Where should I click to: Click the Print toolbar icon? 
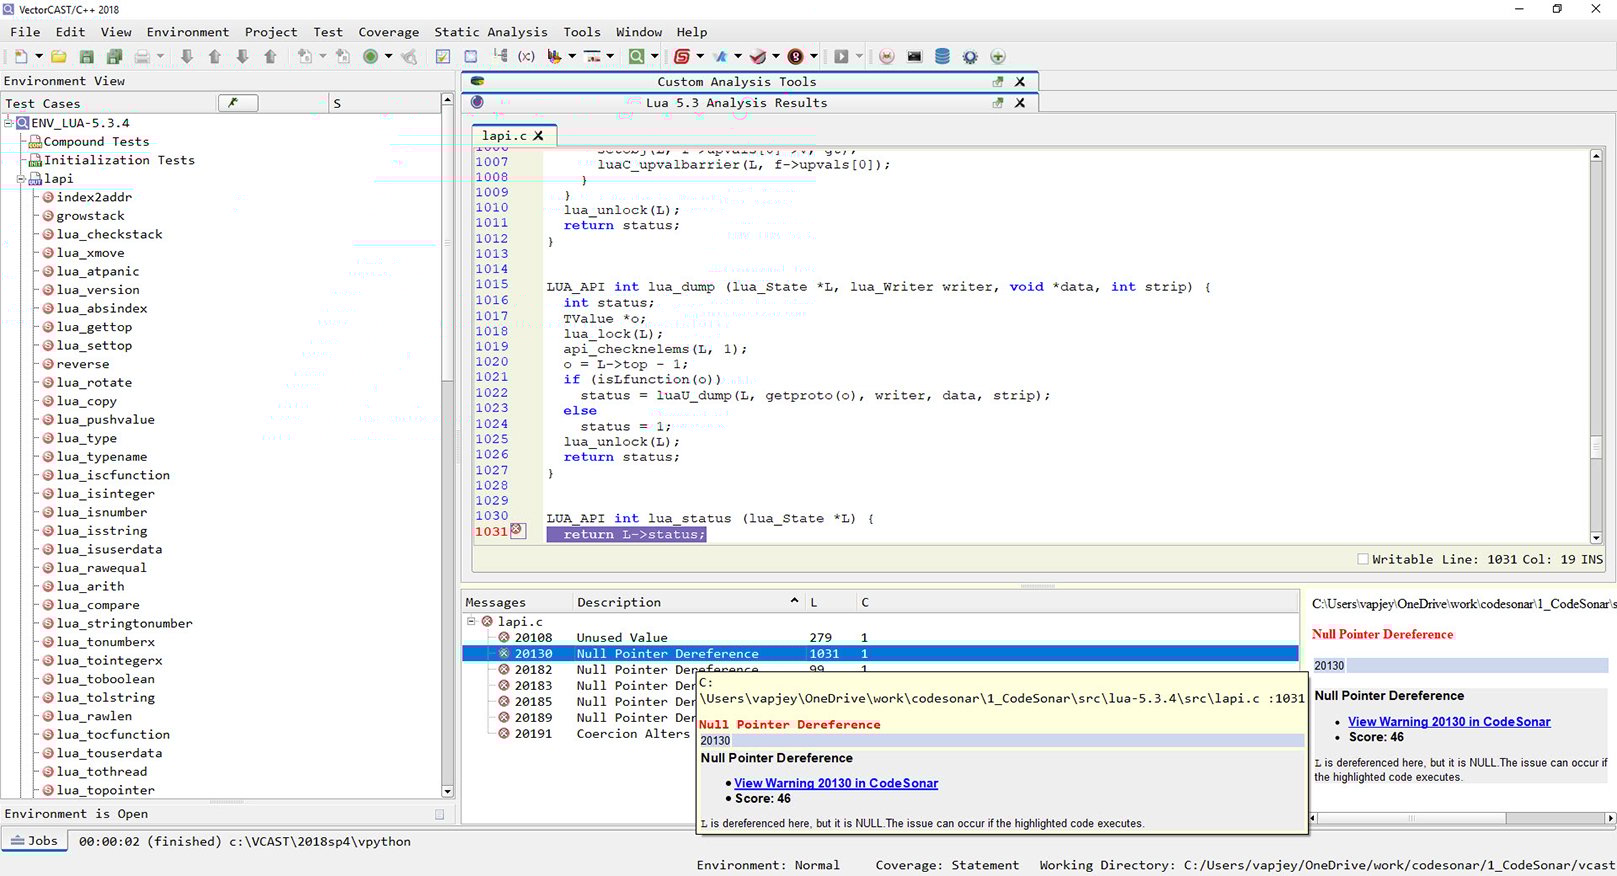tap(143, 57)
